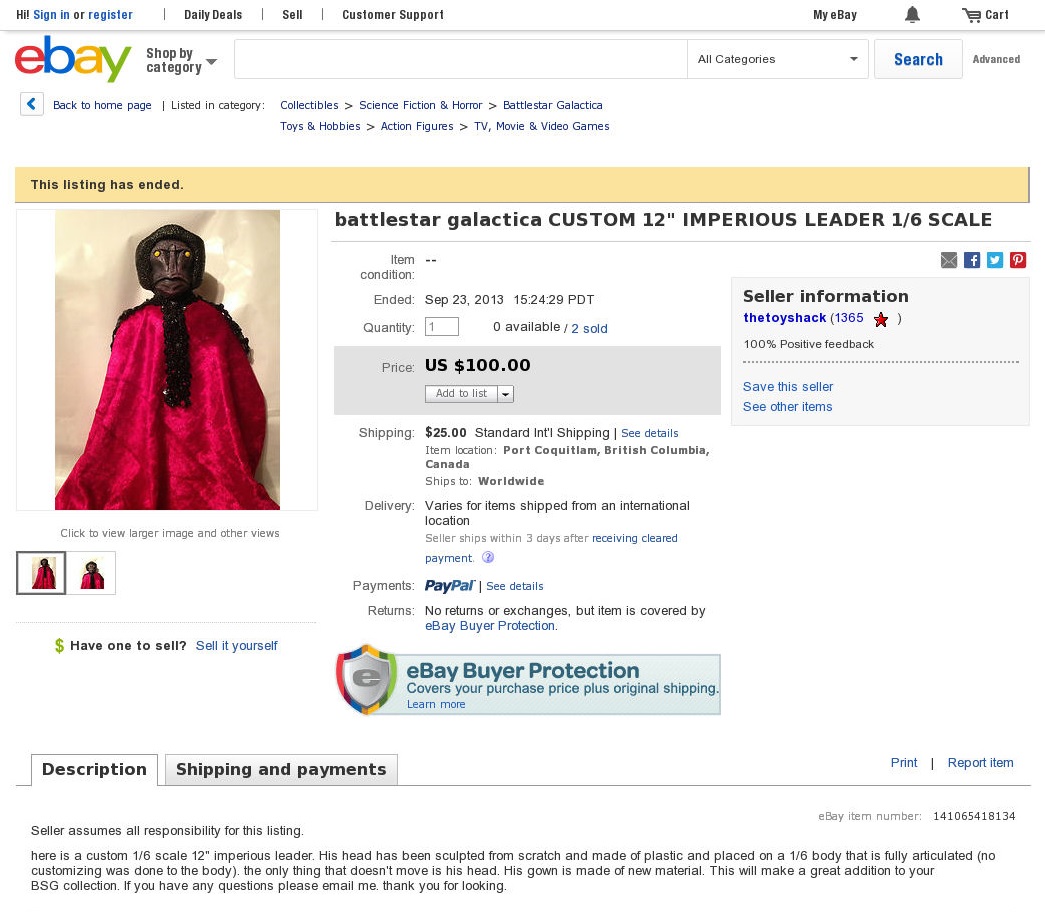Share listing on Twitter icon

tap(995, 260)
